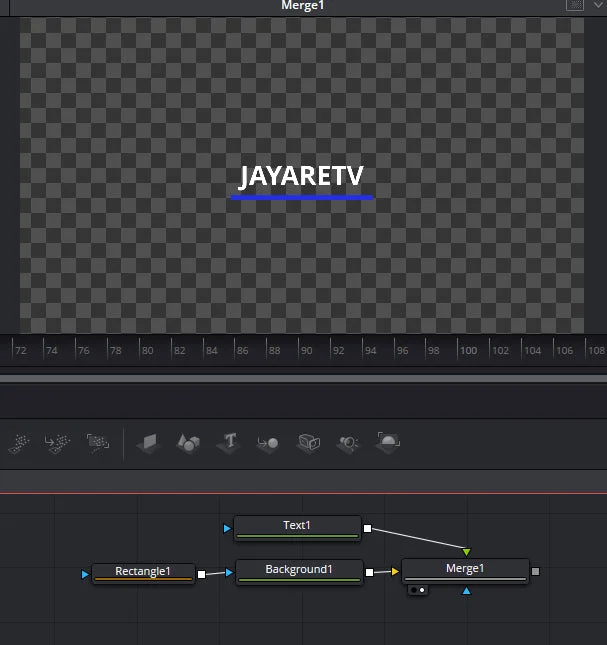Click the blue mask input under Merge1

466,591
